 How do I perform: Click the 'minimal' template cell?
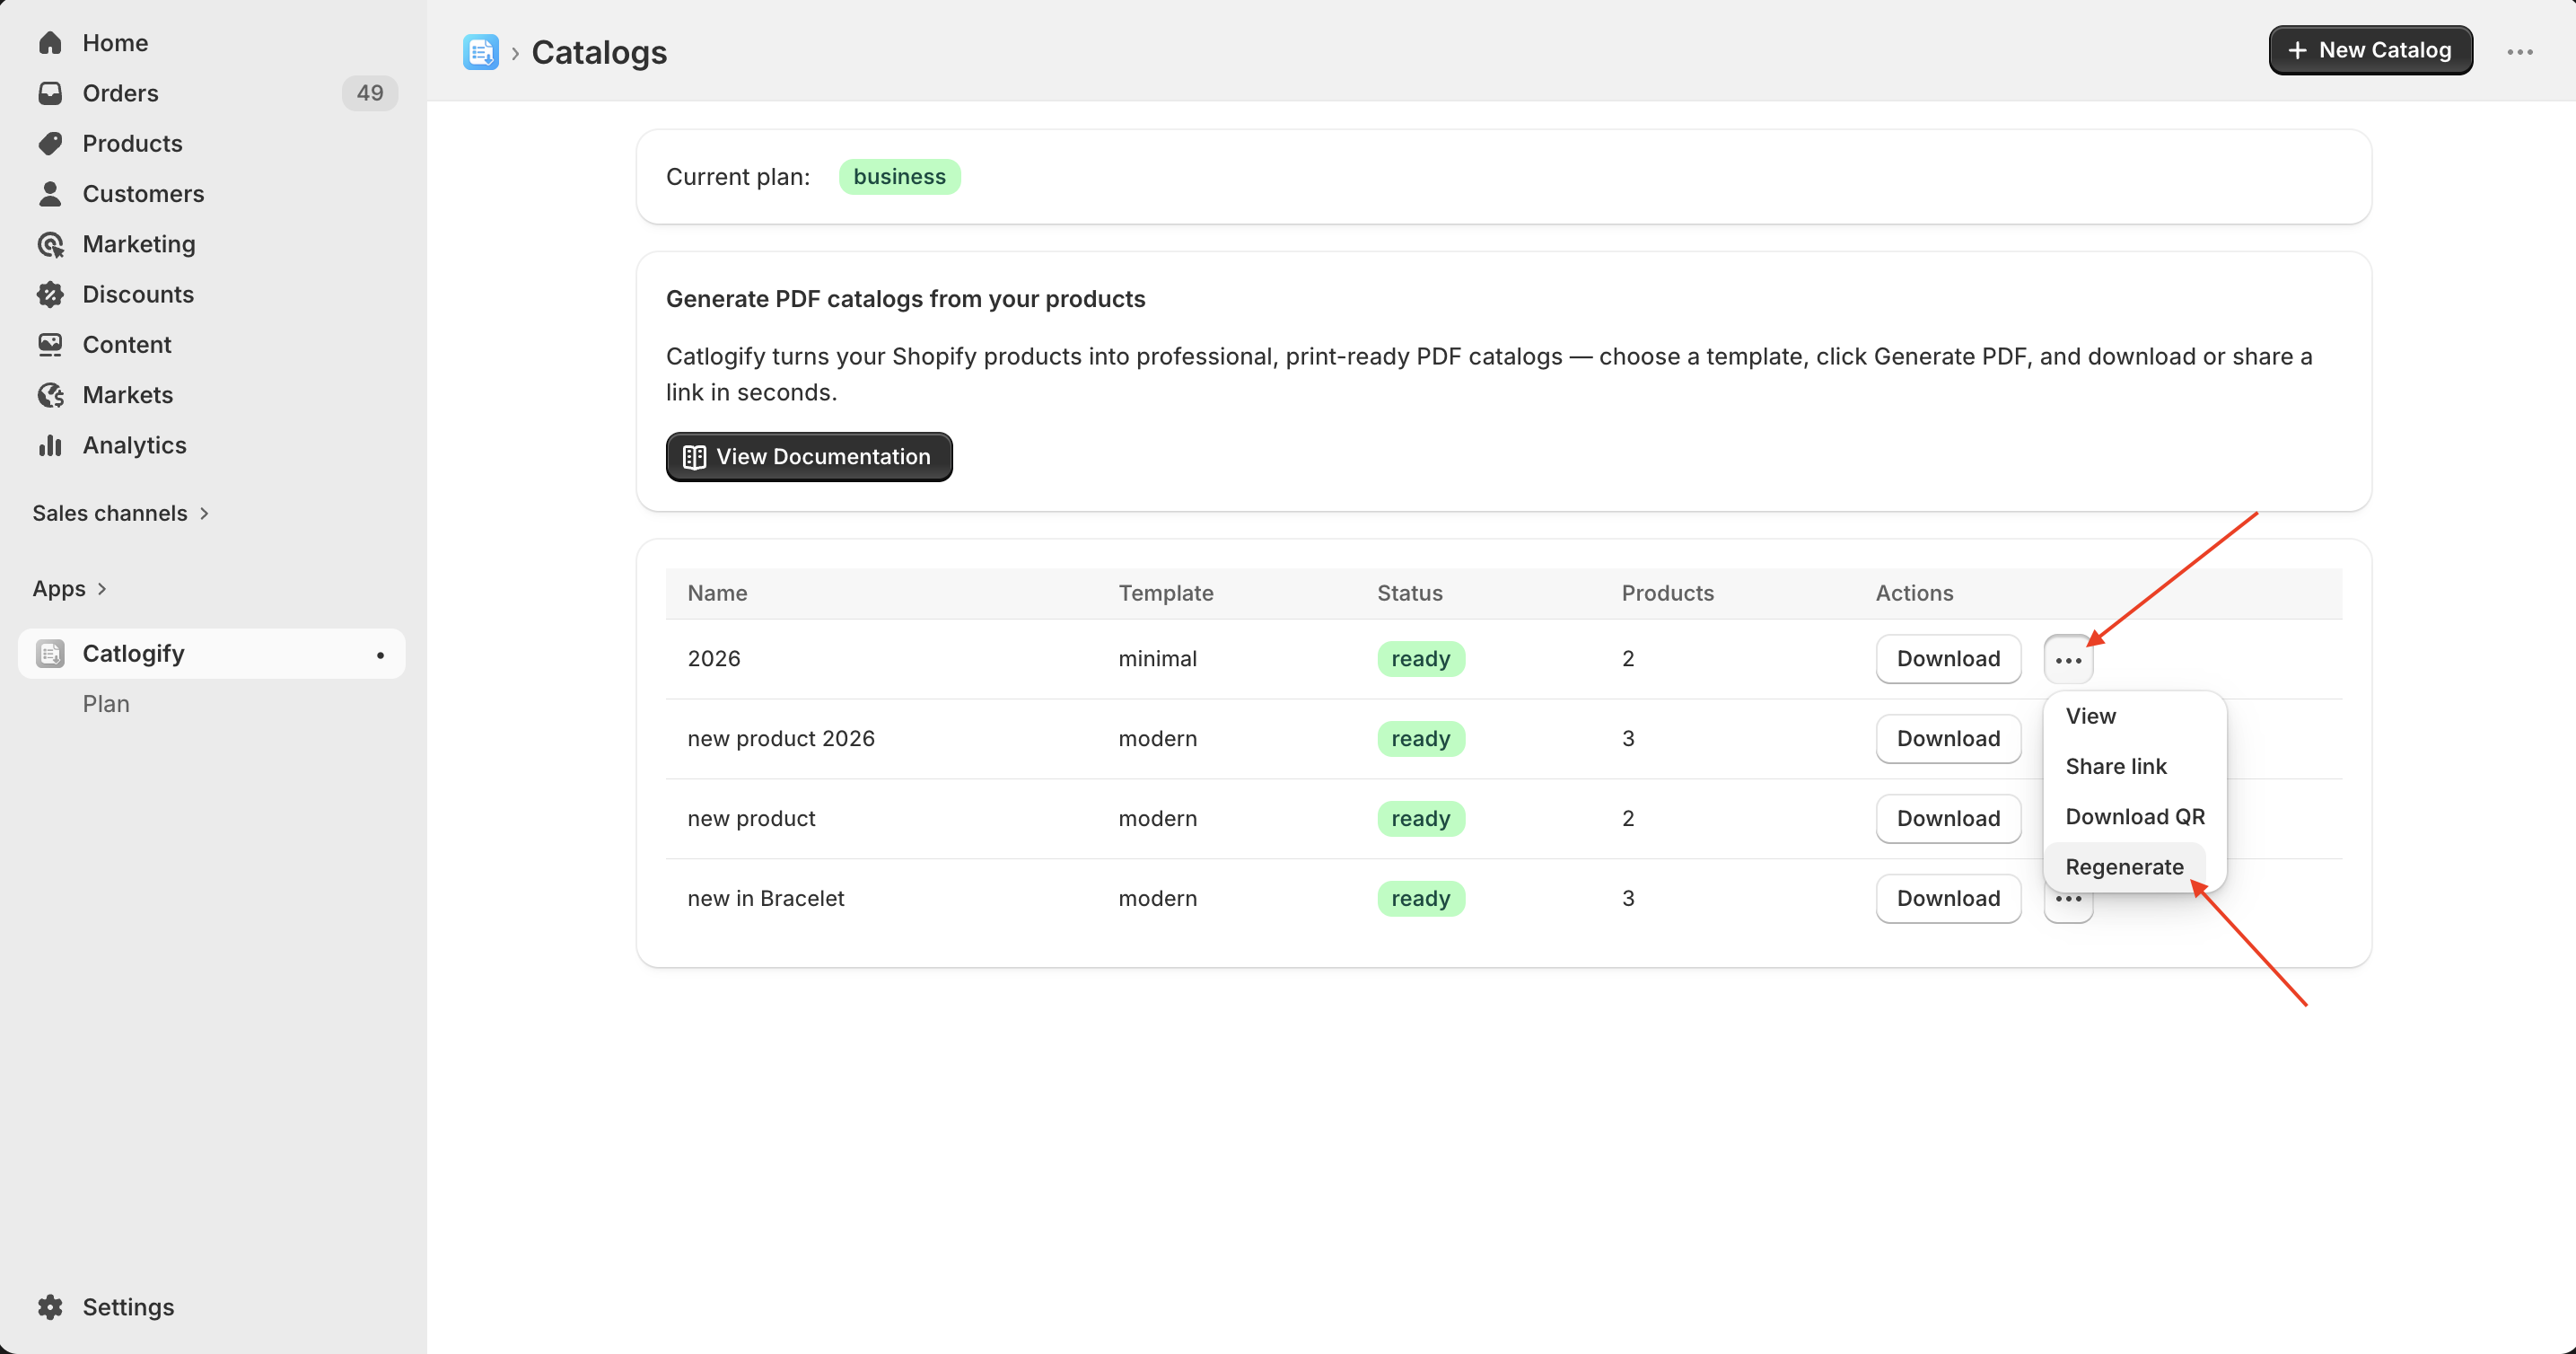pyautogui.click(x=1157, y=659)
